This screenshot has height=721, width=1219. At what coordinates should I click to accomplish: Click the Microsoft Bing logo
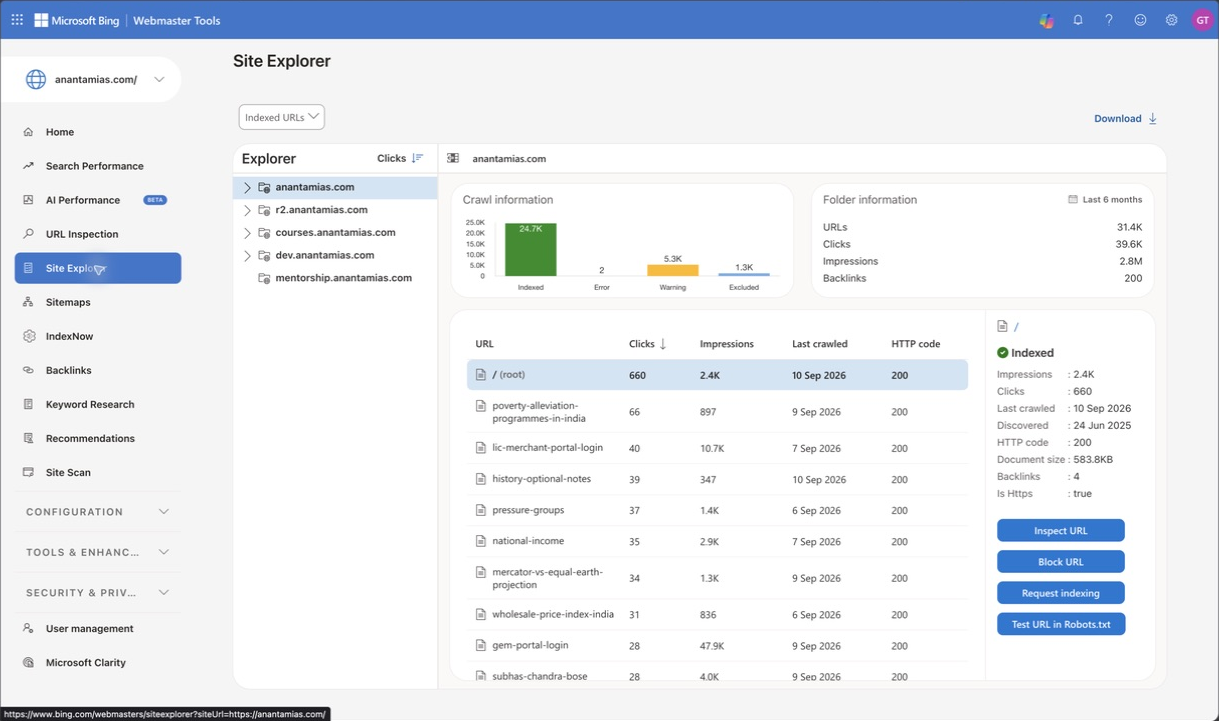(x=77, y=20)
